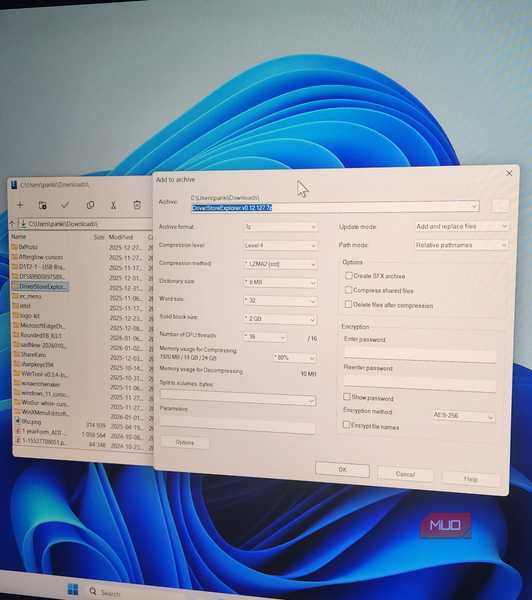Viewport: 532px width, 600px height.
Task: Click the up-folder arrow beside path bar
Action: [x=12, y=223]
